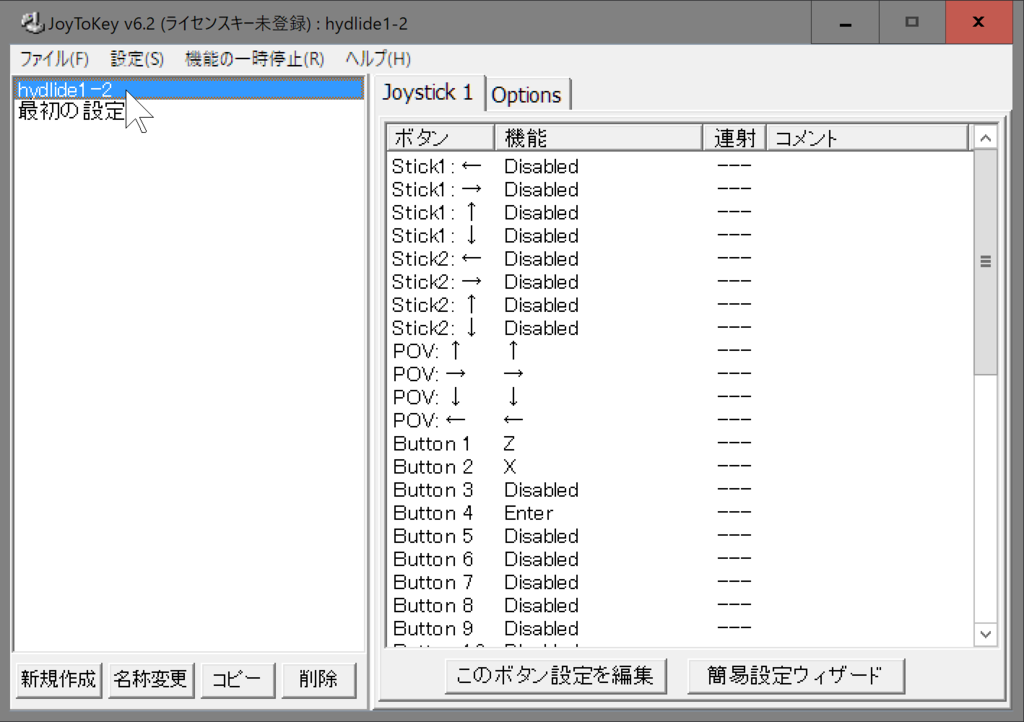Click the ボタン column header

click(x=441, y=138)
